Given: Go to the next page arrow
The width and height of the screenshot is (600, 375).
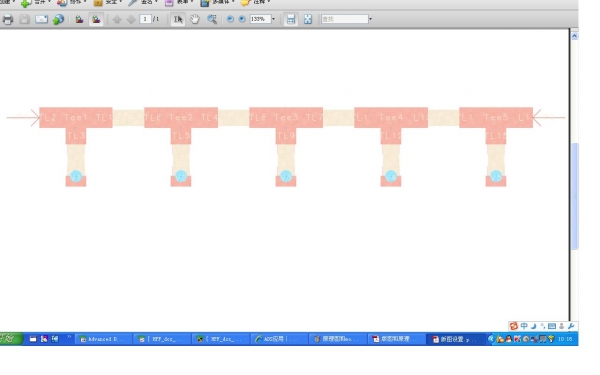Looking at the screenshot, I should coord(131,19).
